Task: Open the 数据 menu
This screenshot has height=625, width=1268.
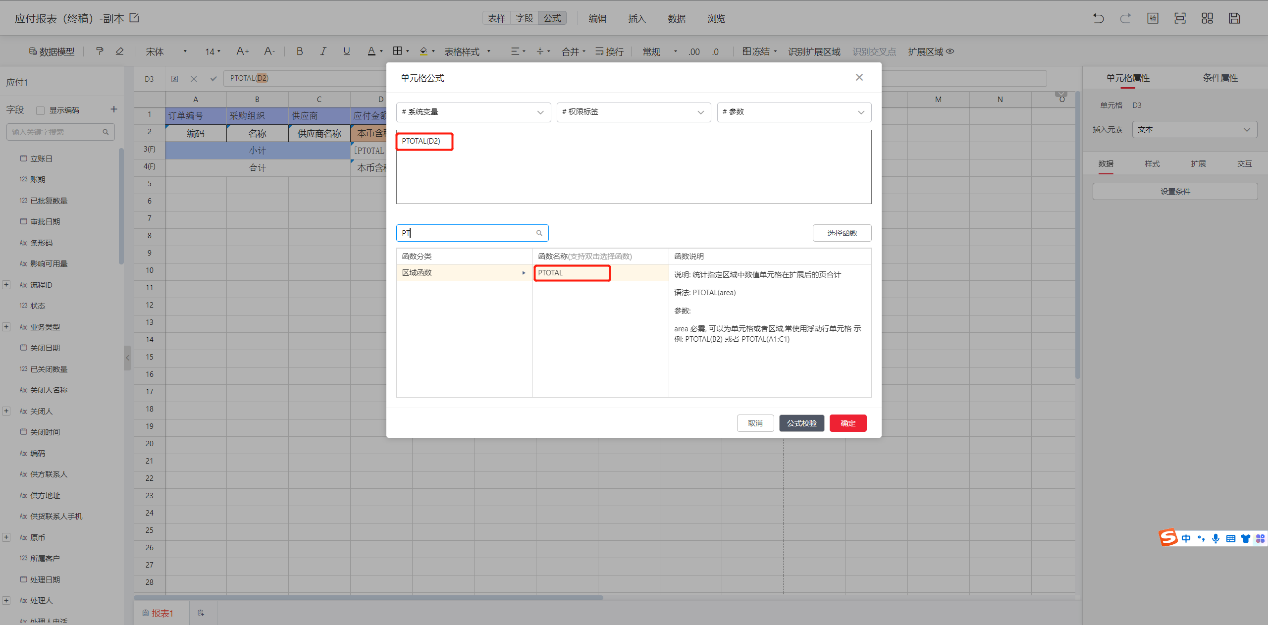Action: [x=676, y=18]
